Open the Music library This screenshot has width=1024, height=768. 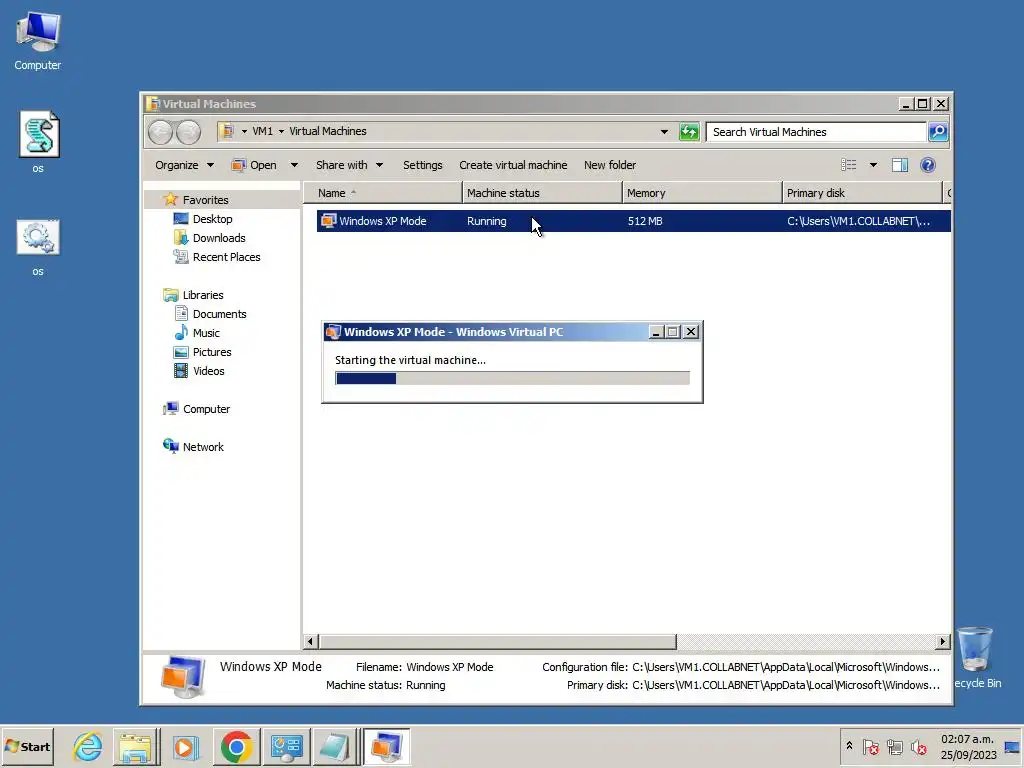point(206,332)
